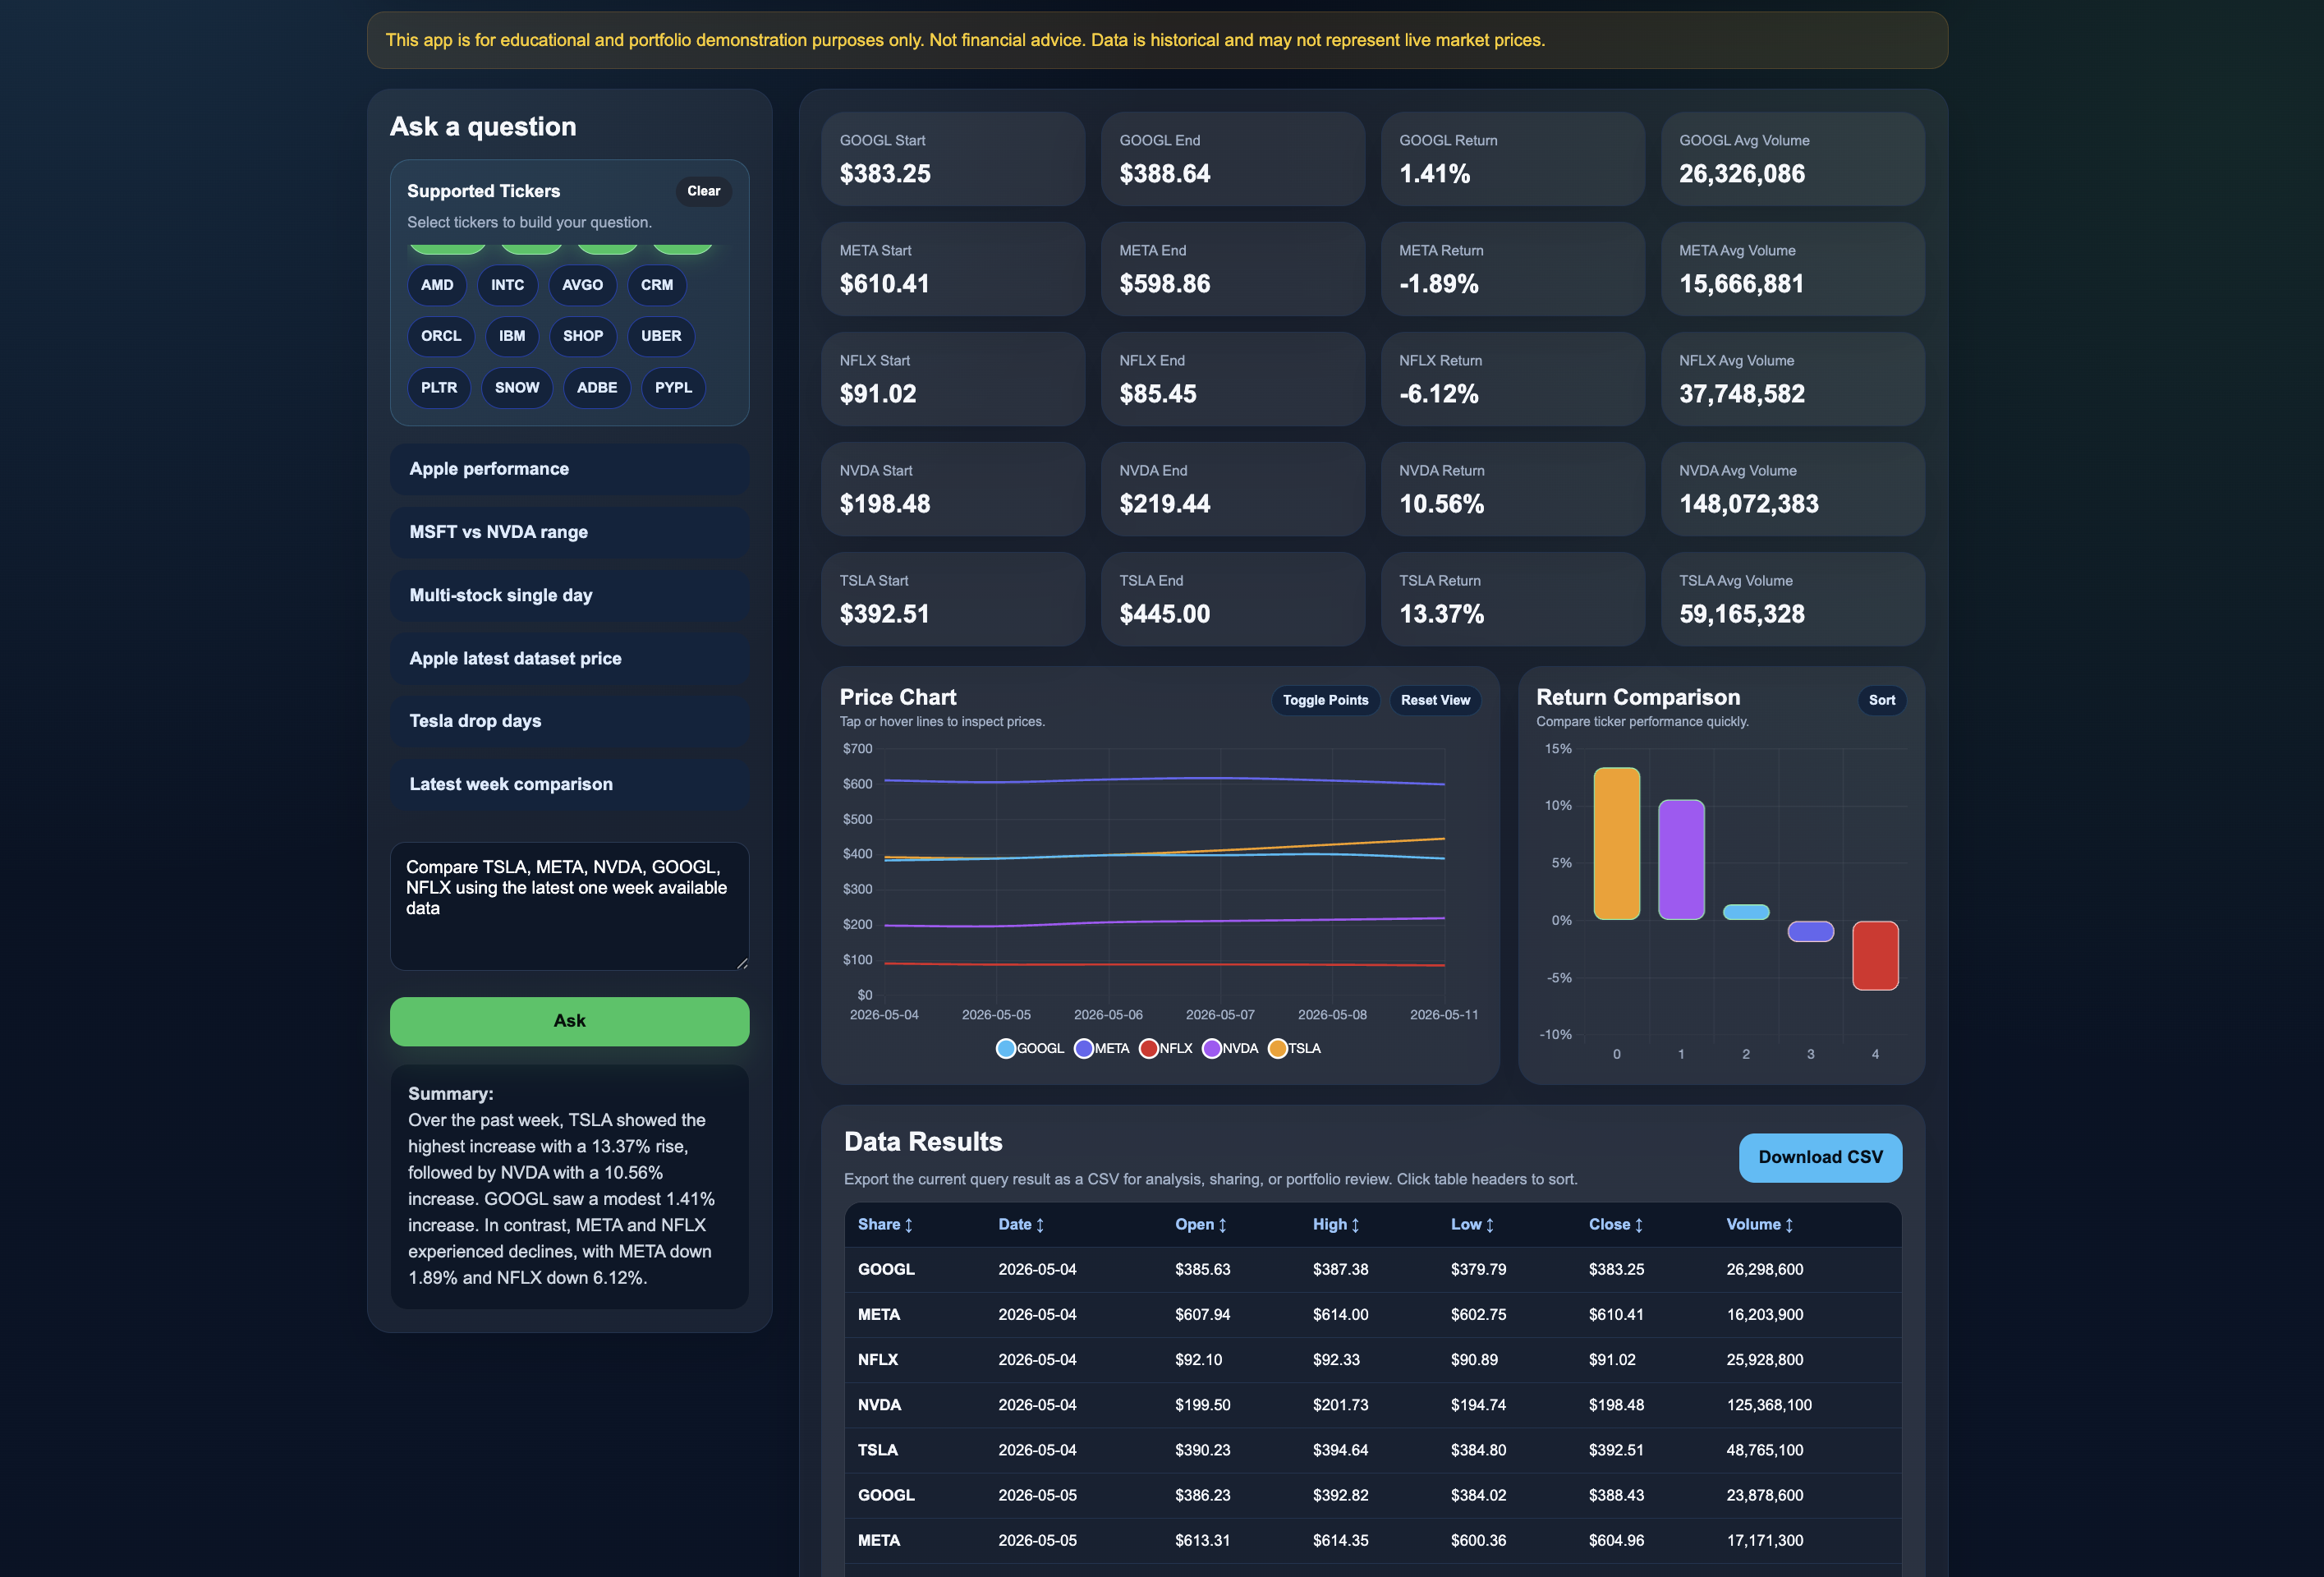Click the TSLA Return 13.37% card
Image resolution: width=2324 pixels, height=1577 pixels.
[1512, 599]
